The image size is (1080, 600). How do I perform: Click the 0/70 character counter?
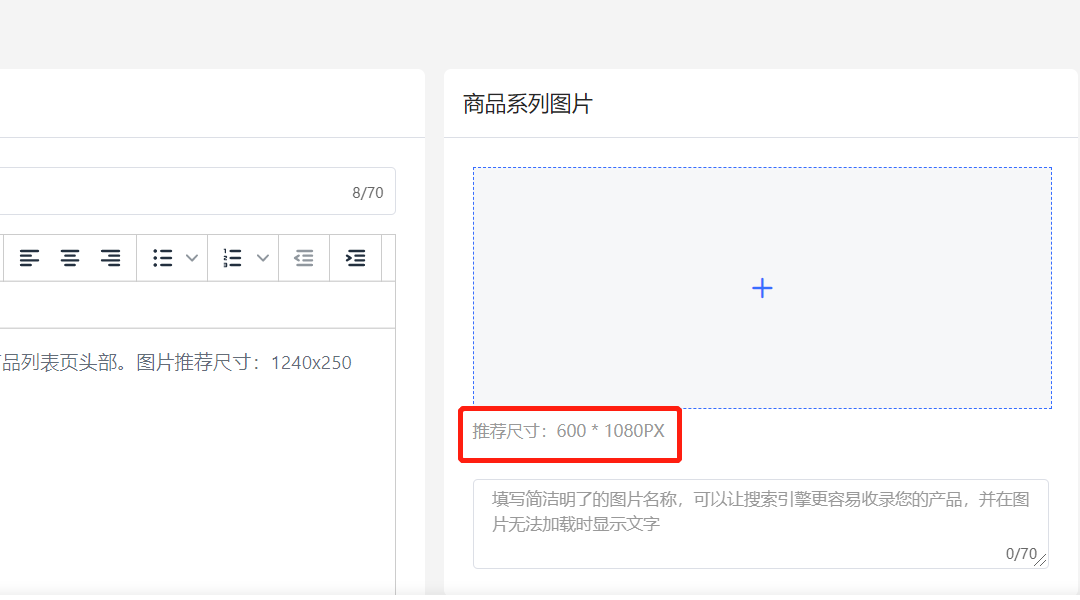[x=1020, y=554]
